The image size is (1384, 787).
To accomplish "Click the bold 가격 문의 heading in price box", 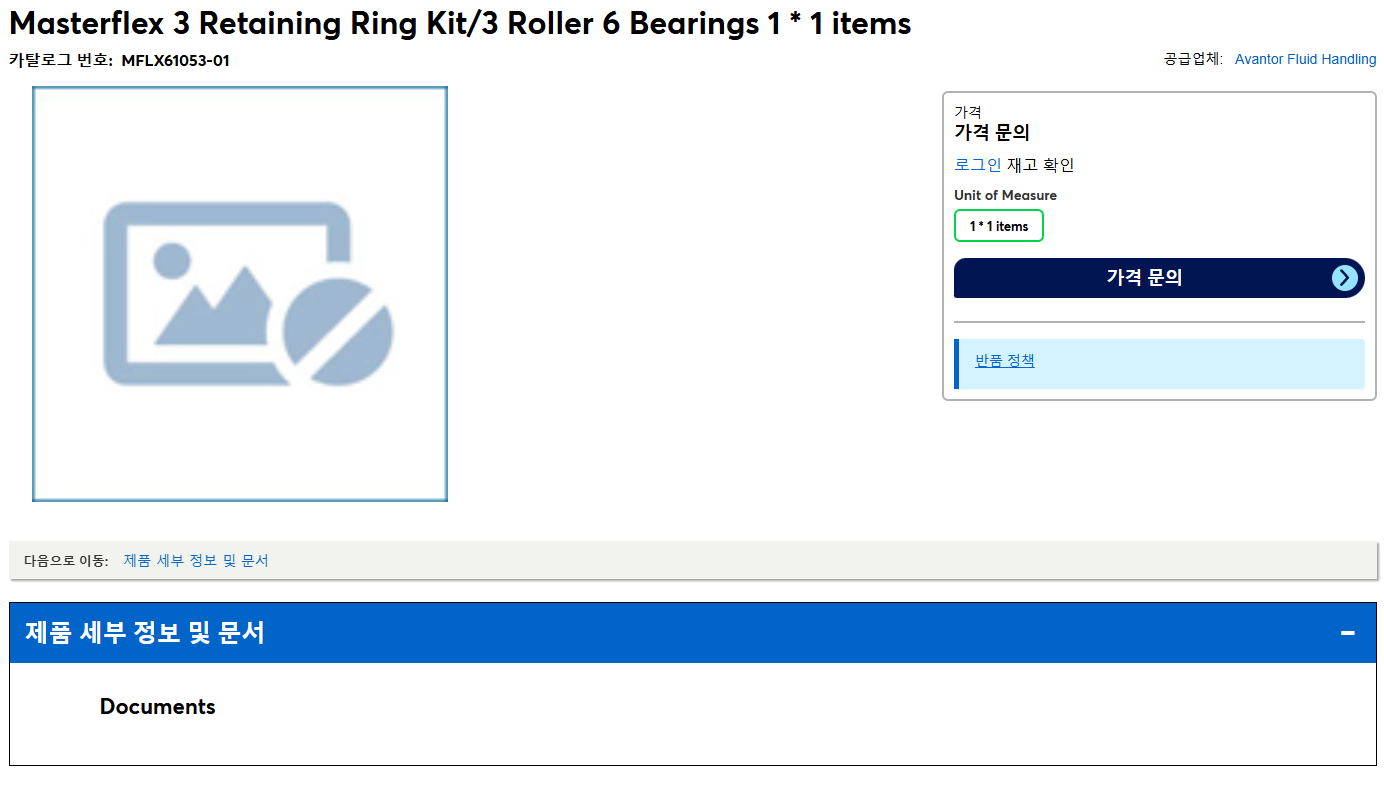I will (x=992, y=132).
